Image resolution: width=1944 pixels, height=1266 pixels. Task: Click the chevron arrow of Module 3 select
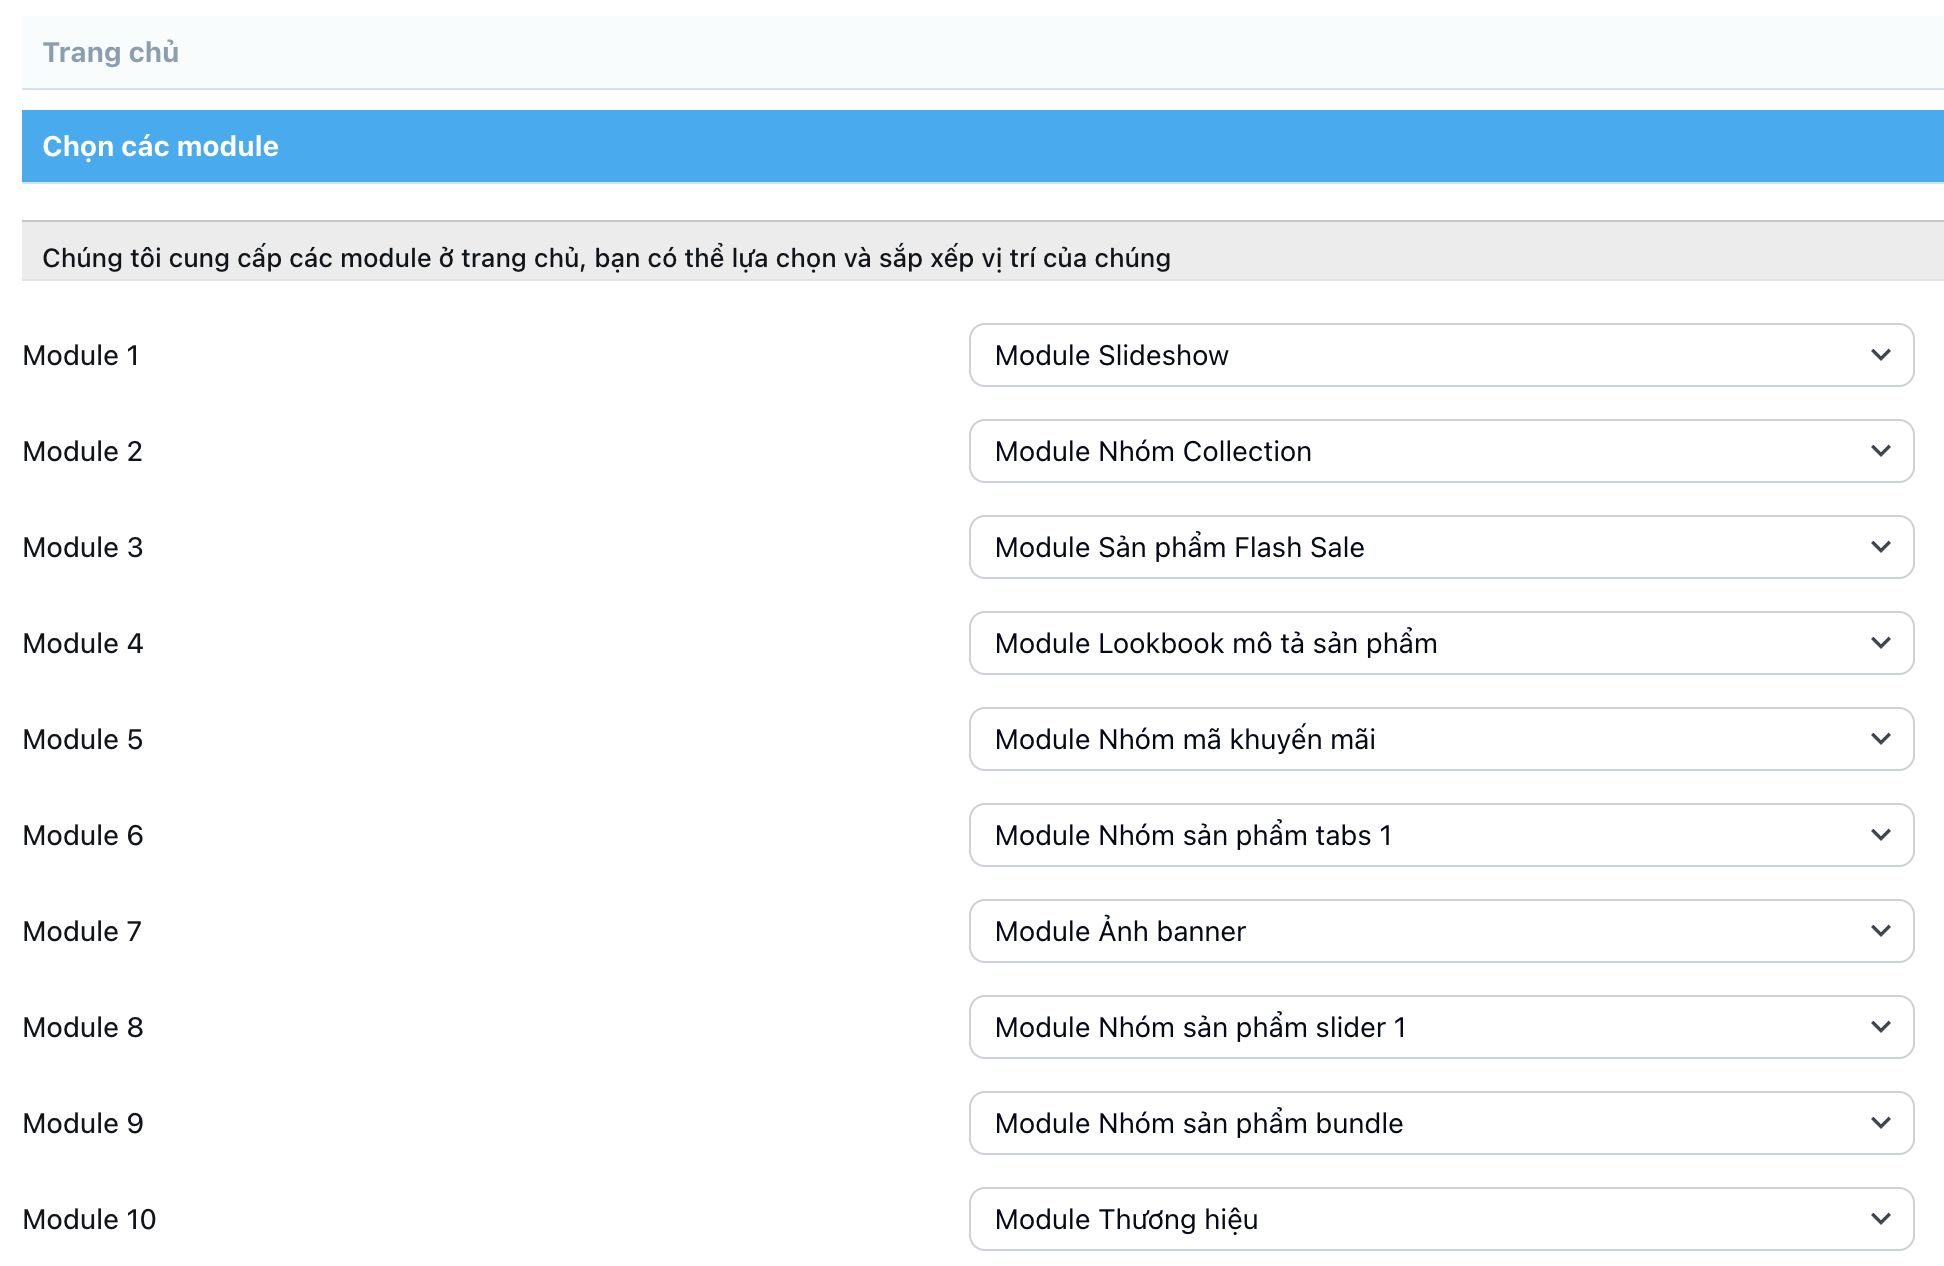tap(1880, 547)
